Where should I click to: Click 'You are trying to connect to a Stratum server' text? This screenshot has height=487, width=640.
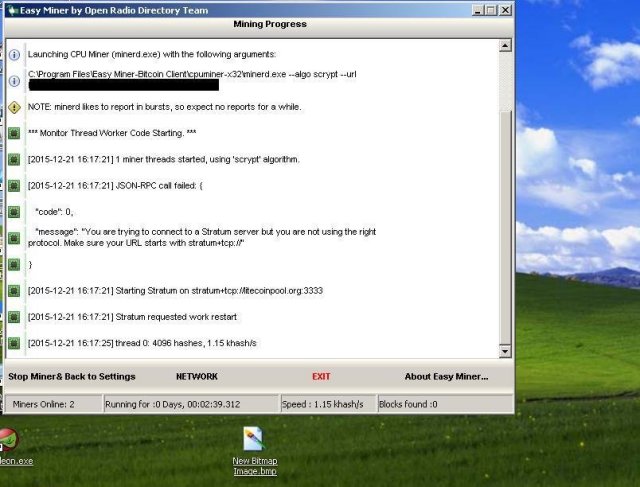[202, 237]
